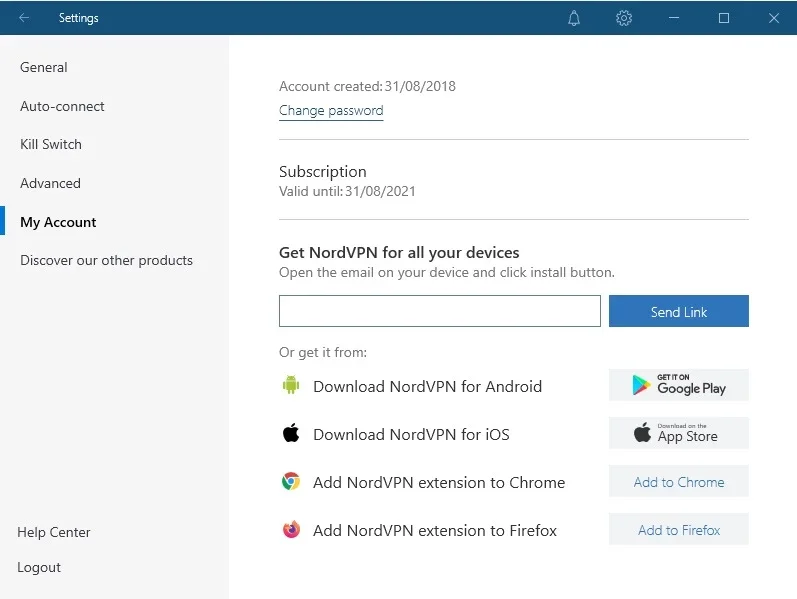Focus the email input field

pyautogui.click(x=440, y=311)
